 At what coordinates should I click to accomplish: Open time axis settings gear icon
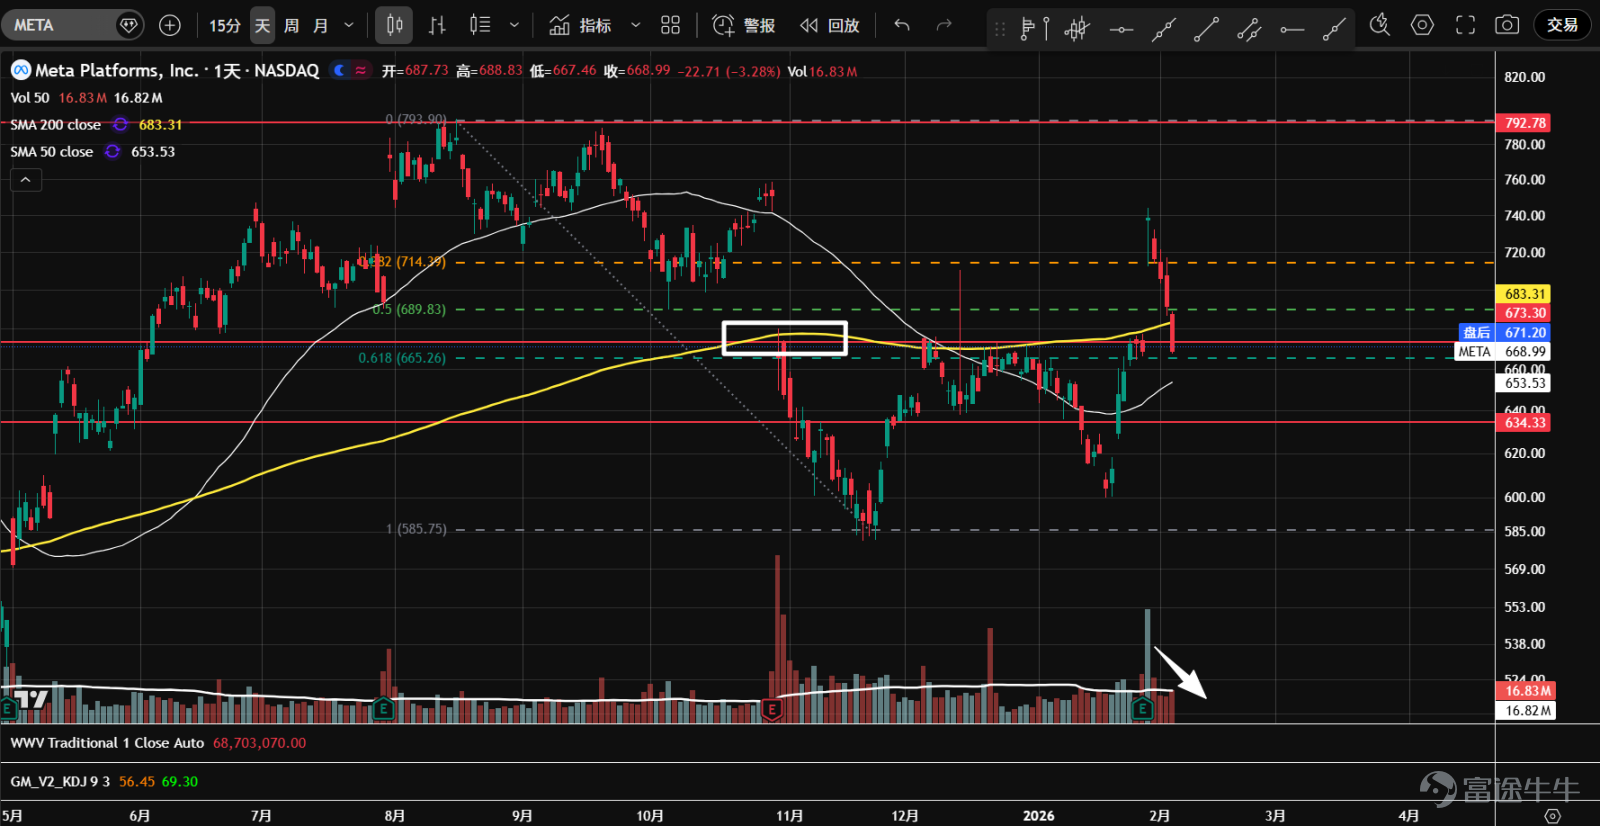[x=1551, y=815]
